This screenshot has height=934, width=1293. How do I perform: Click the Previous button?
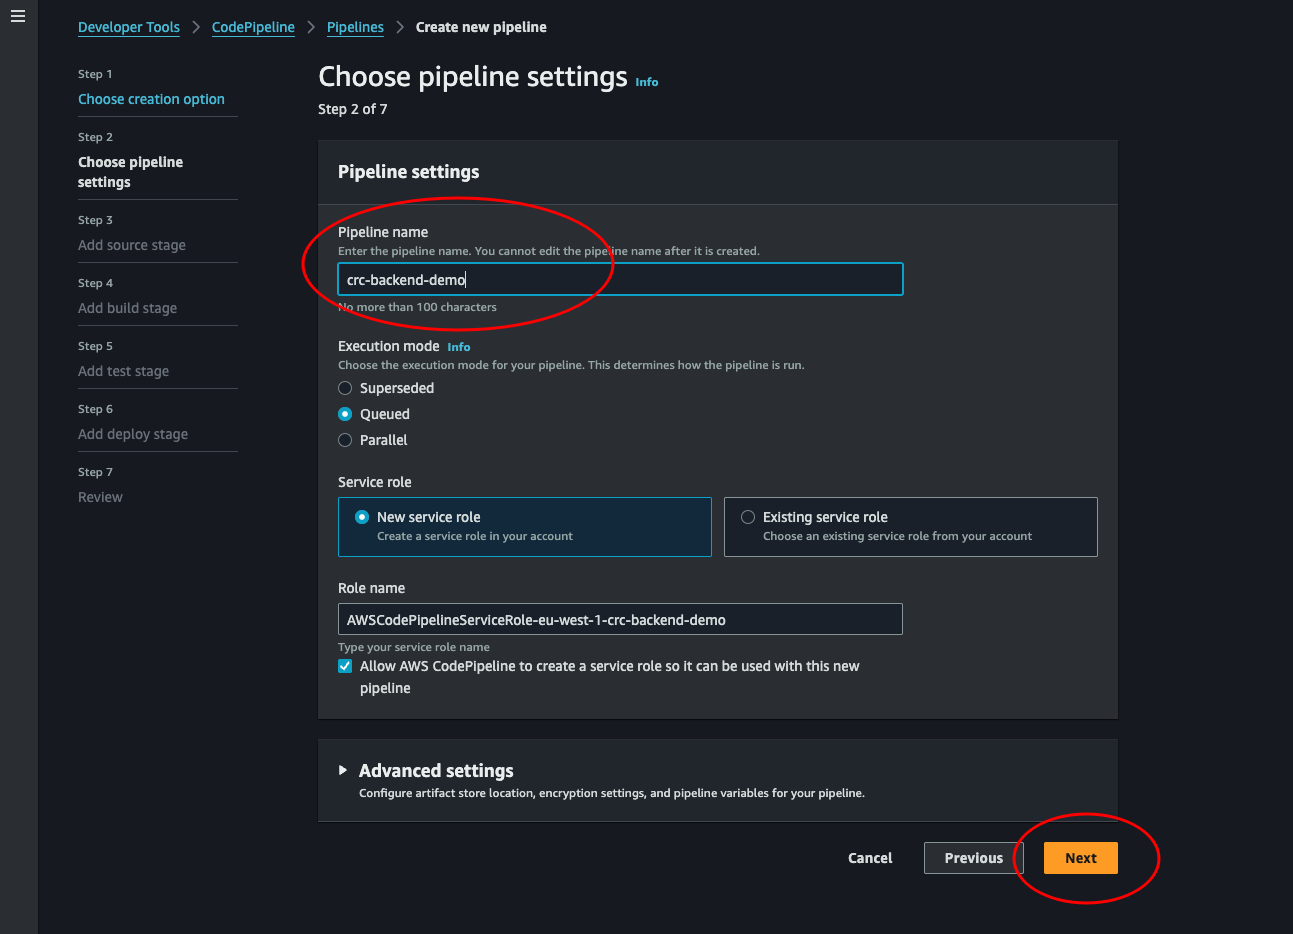click(972, 858)
